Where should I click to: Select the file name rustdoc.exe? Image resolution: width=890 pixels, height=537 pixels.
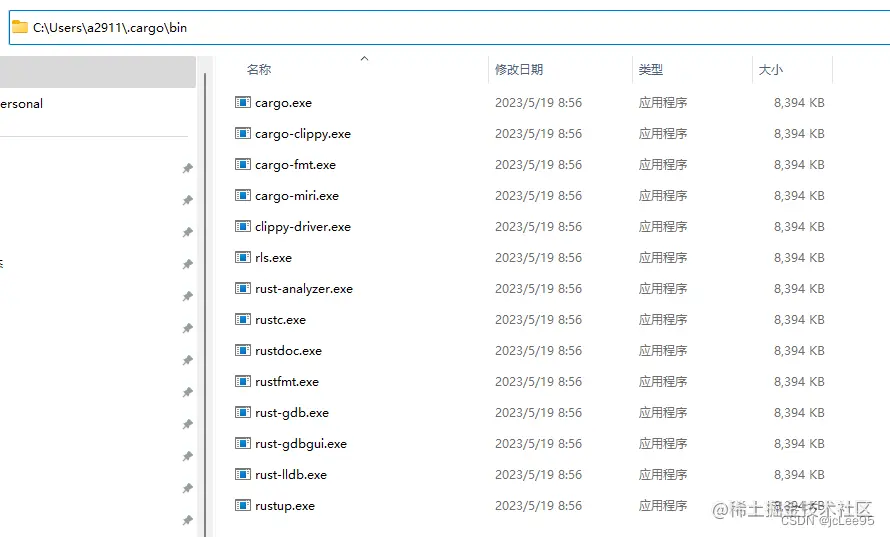coord(288,351)
